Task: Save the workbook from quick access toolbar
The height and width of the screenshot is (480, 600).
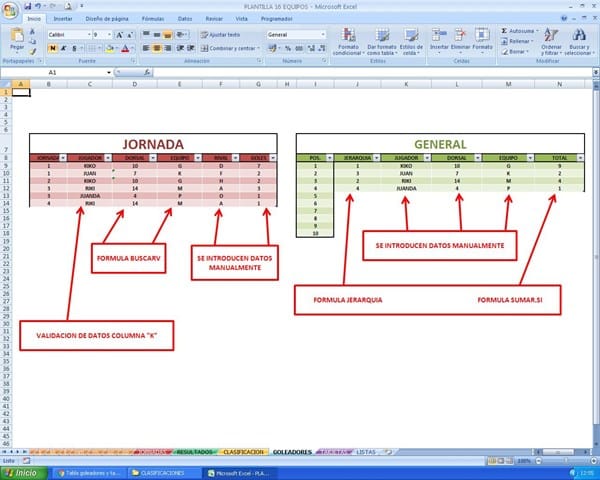Action: coord(28,6)
